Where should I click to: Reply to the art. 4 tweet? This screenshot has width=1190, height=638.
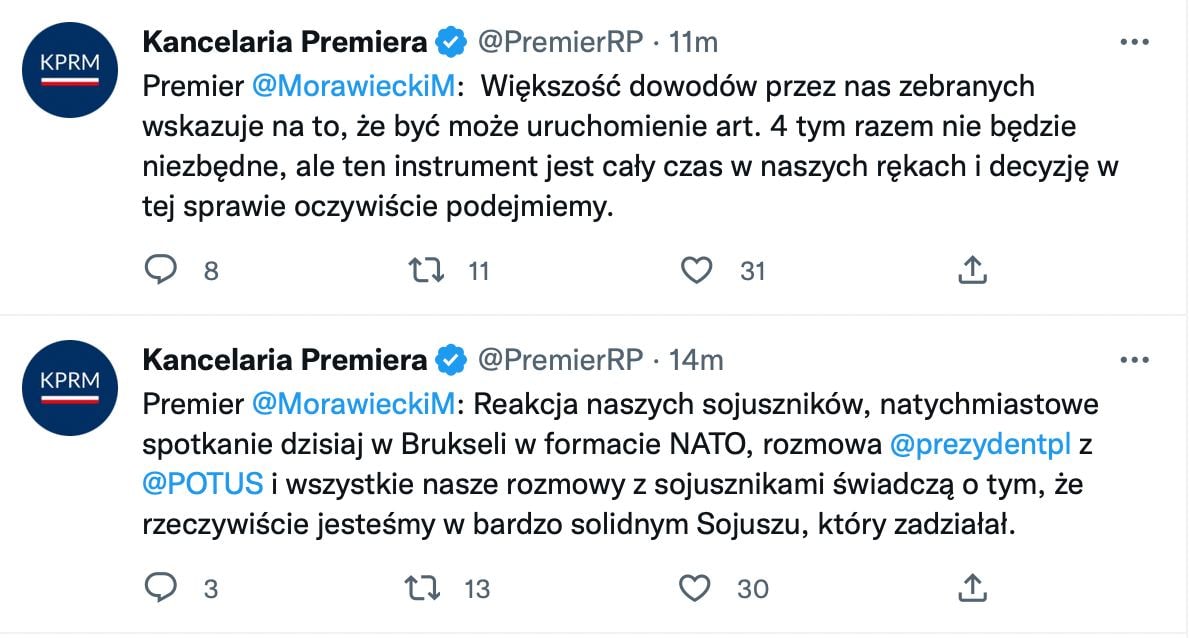160,269
